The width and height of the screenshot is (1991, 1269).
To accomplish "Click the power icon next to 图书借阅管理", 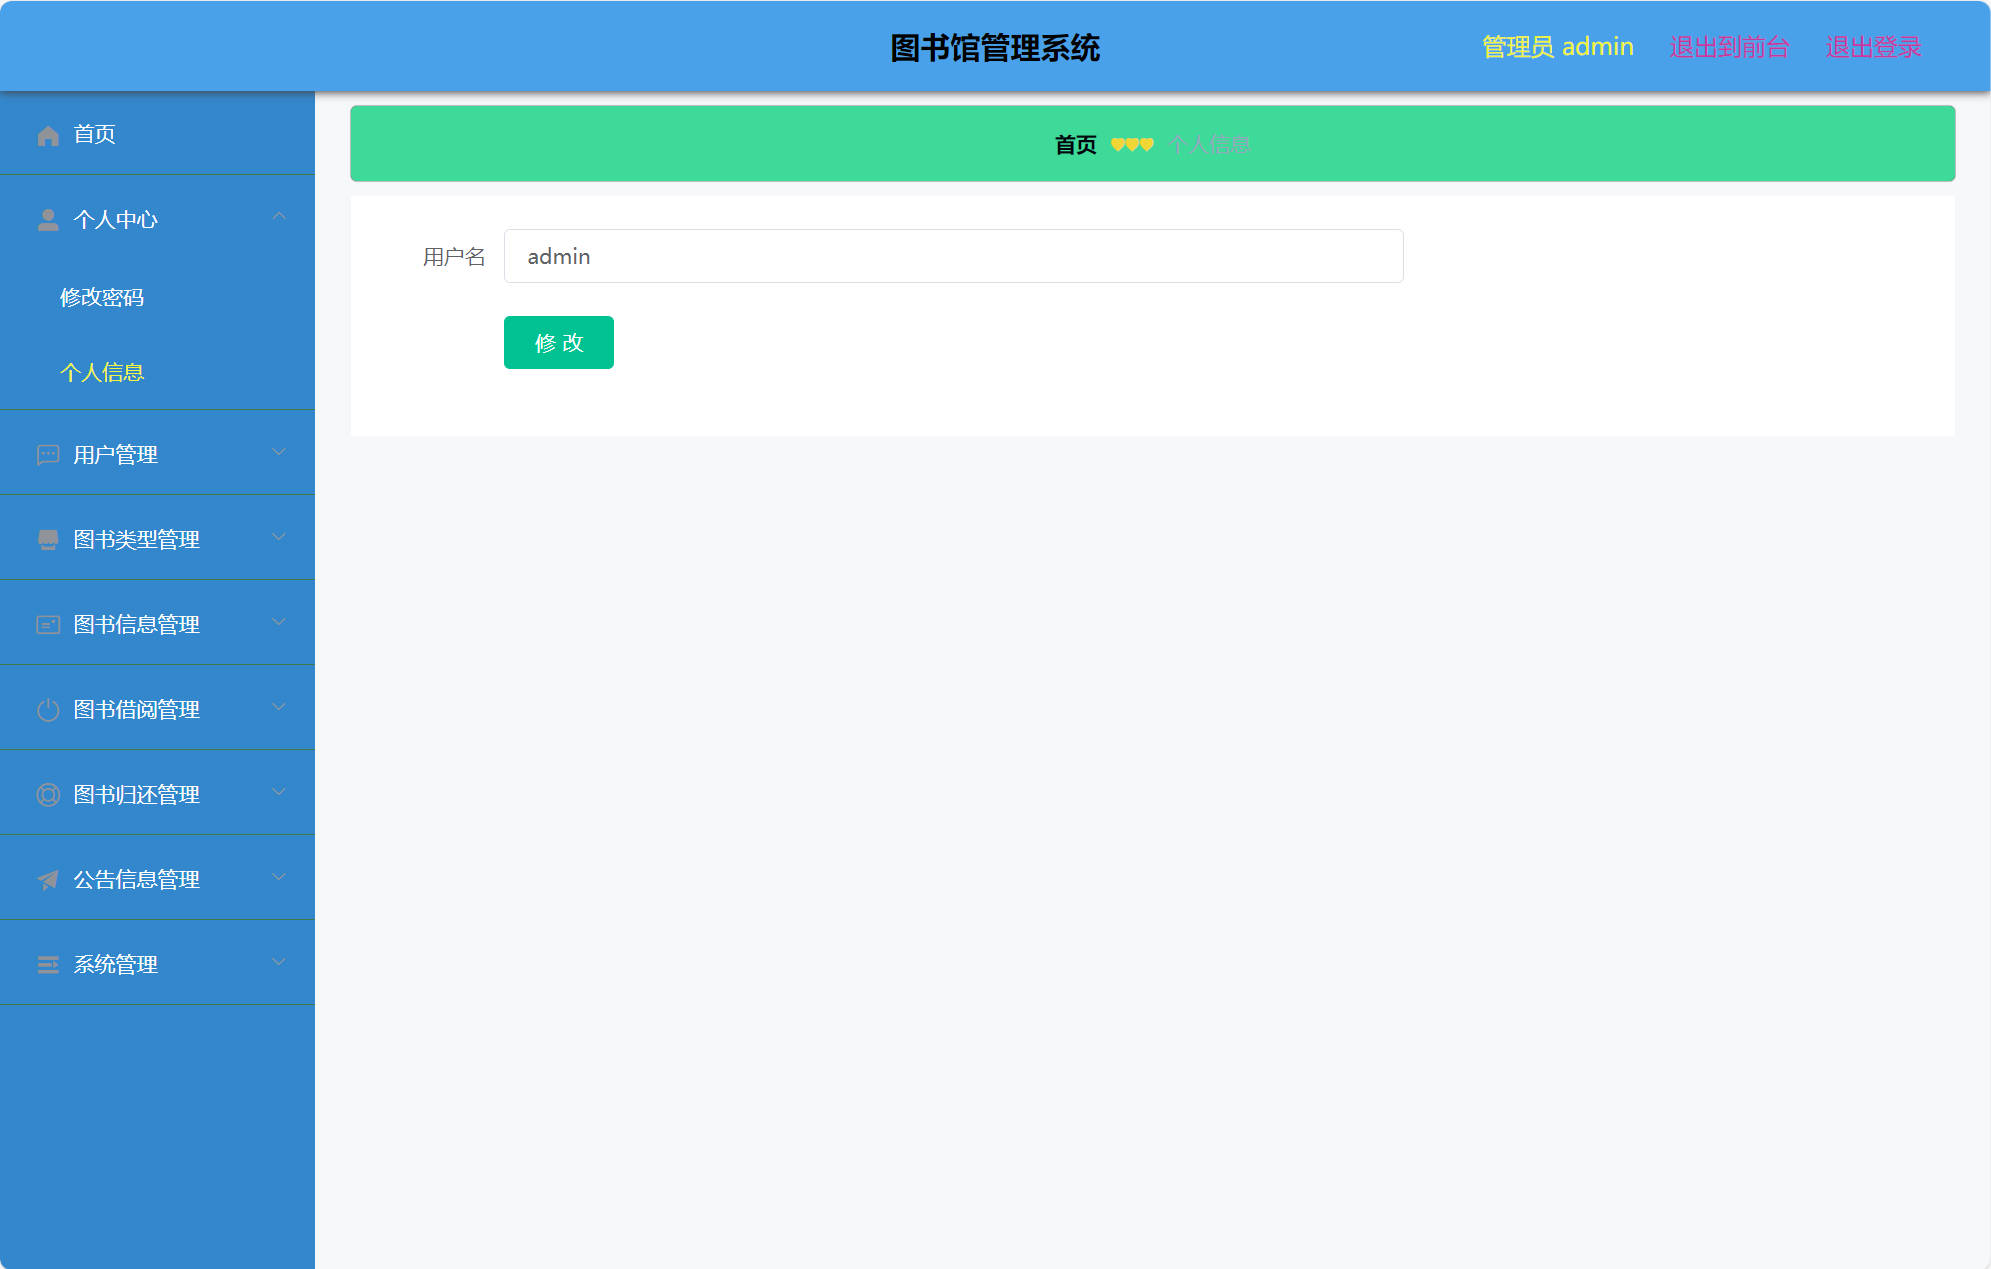I will 47,709.
